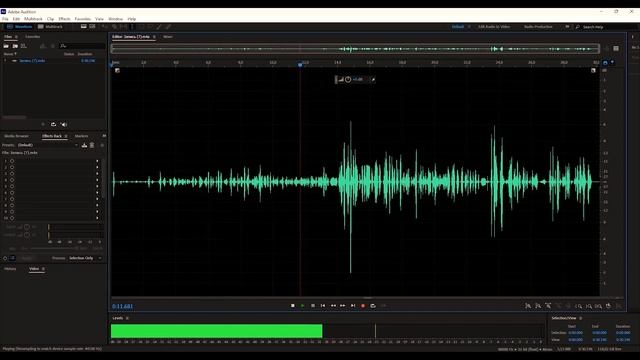
Task: Click the Fast Forward transport button
Action: tap(343, 306)
